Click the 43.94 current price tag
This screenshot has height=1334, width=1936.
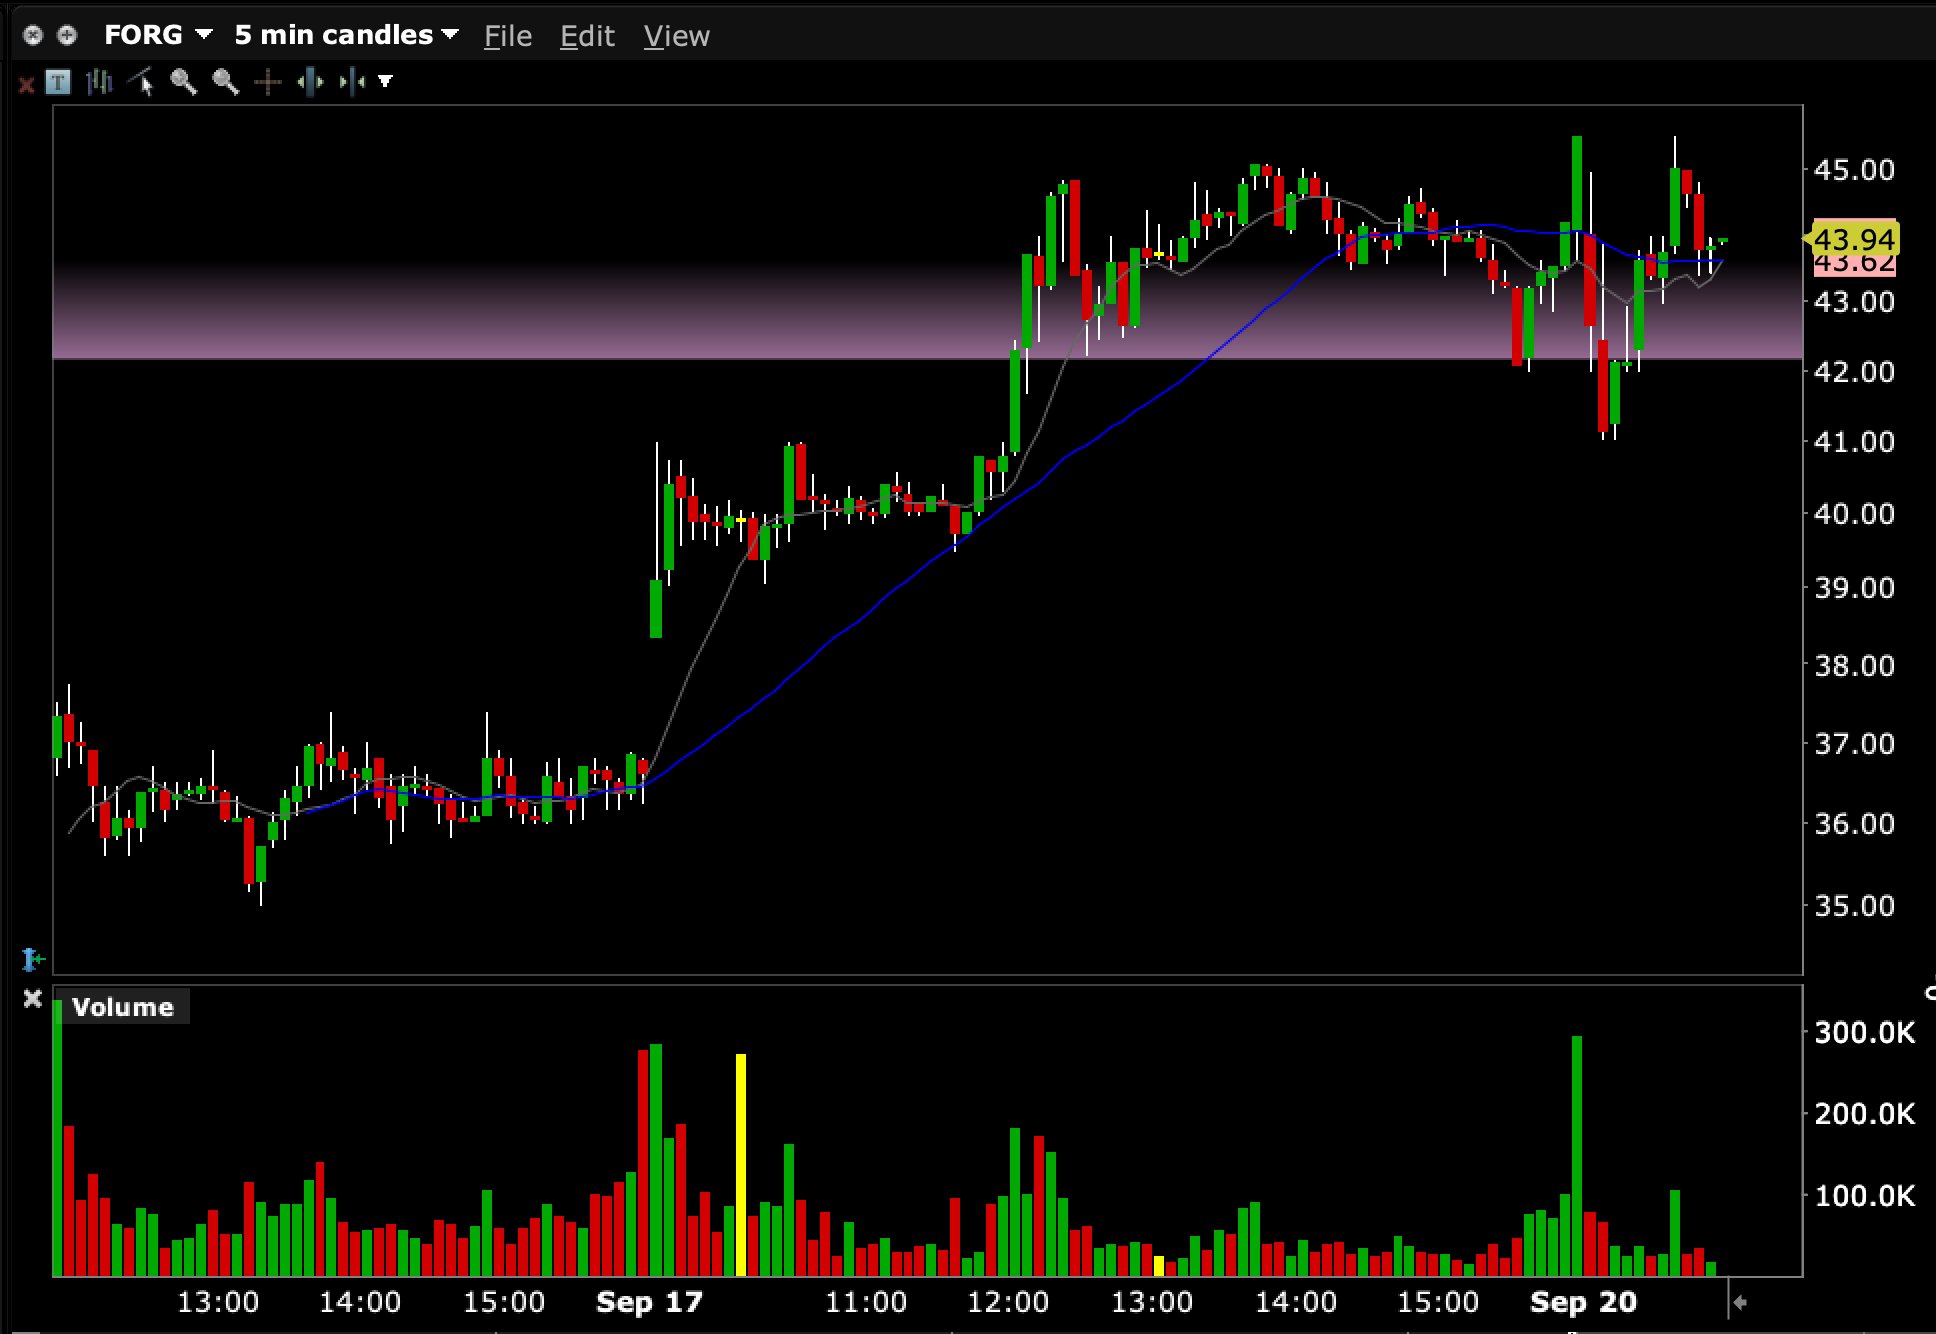1853,239
